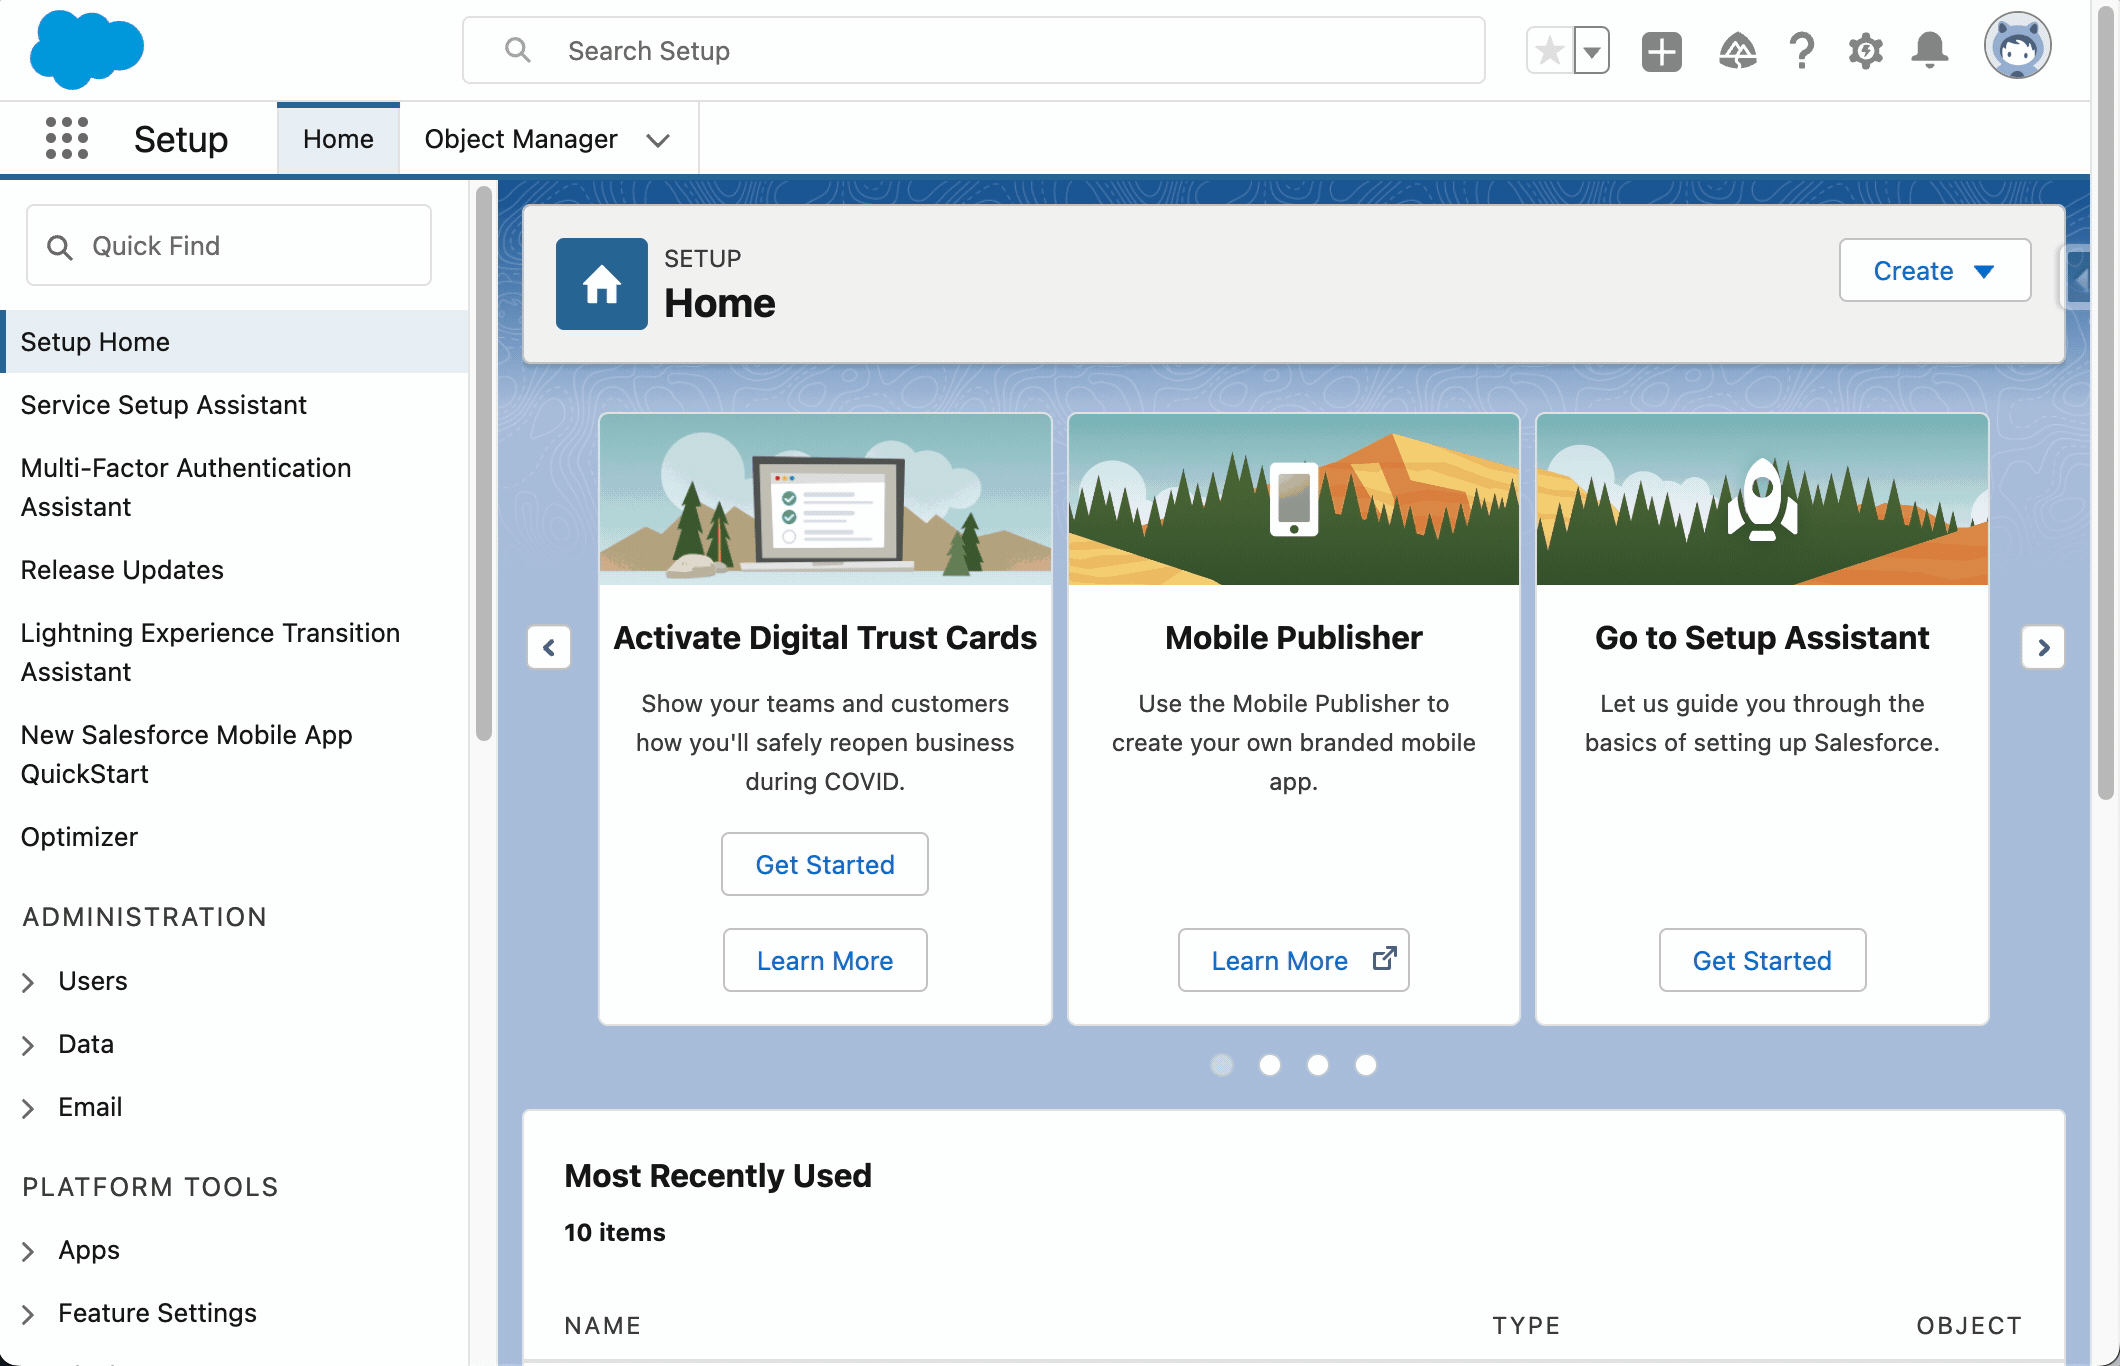The width and height of the screenshot is (2120, 1366).
Task: Expand the Object Manager dropdown arrow
Action: pos(657,139)
